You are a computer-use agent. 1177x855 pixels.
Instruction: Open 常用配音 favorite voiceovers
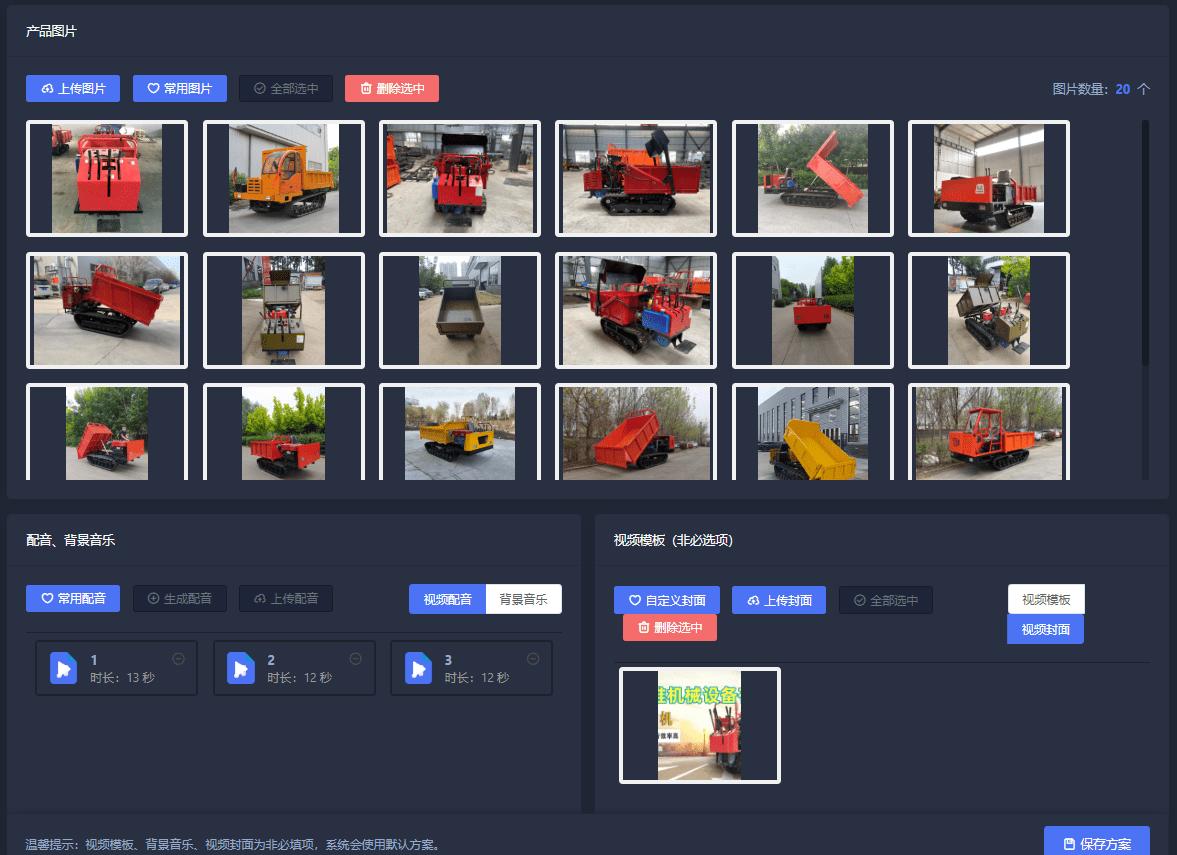click(x=73, y=598)
